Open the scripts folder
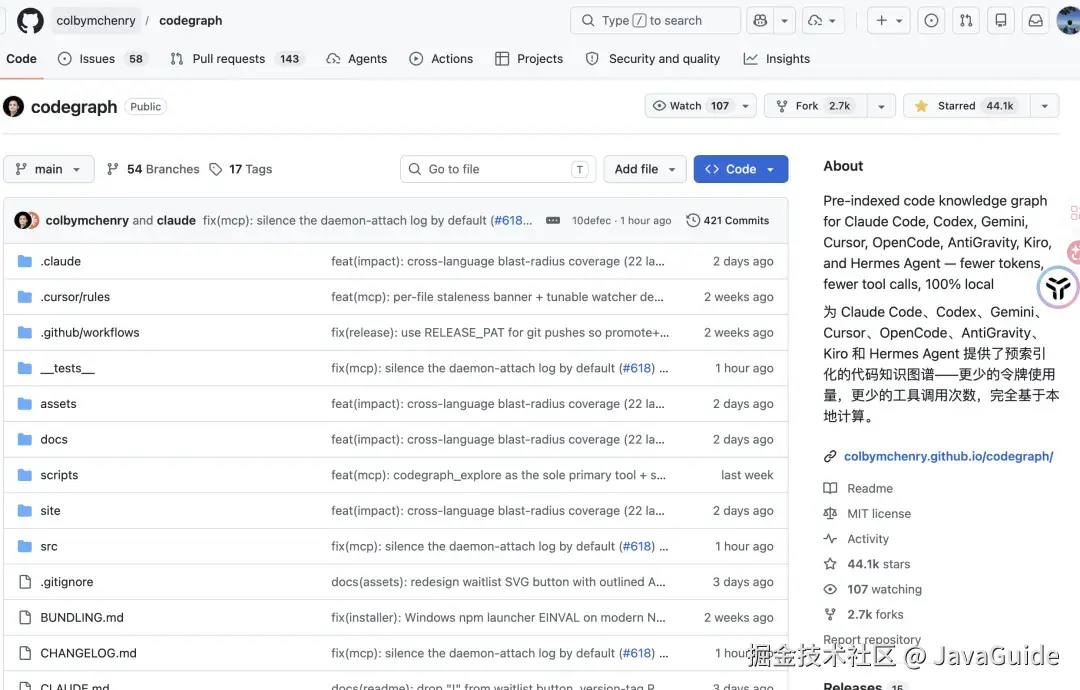The height and width of the screenshot is (690, 1080). [59, 475]
